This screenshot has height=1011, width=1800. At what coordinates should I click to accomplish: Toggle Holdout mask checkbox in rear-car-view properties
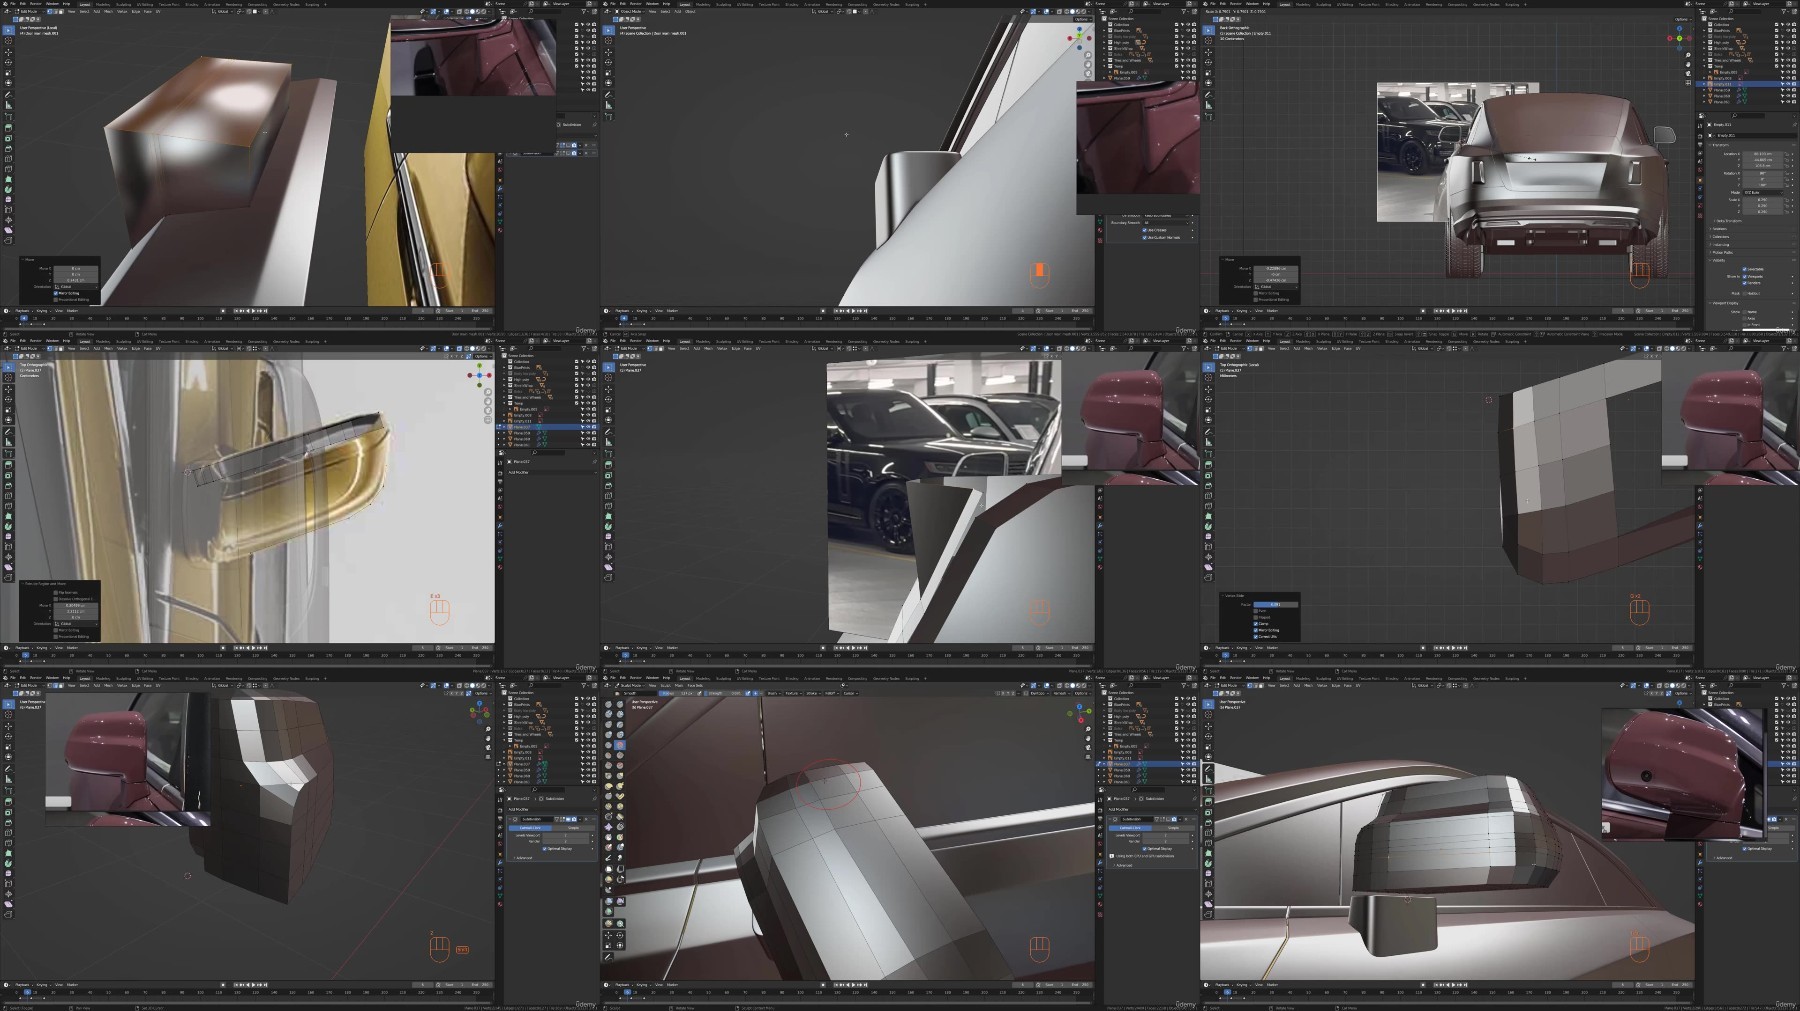click(1744, 293)
